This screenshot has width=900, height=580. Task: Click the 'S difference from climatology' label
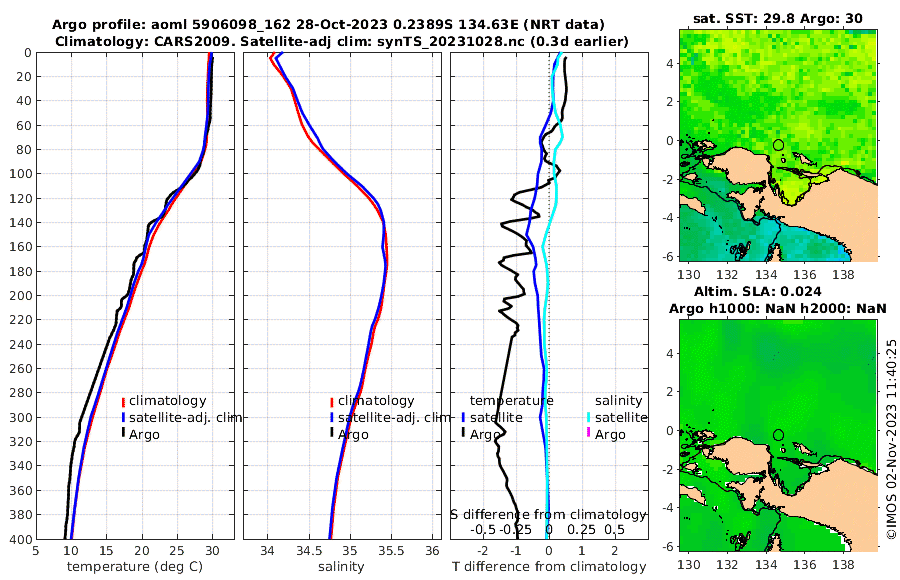[548, 514]
